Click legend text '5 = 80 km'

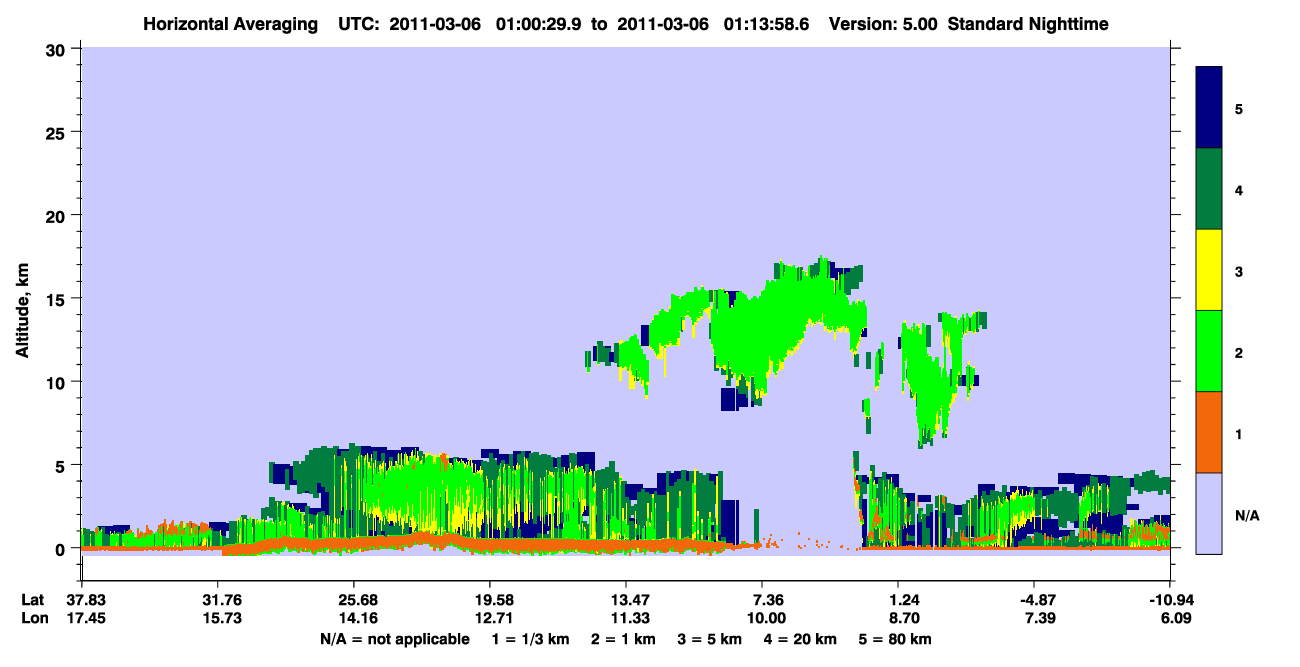[x=897, y=639]
